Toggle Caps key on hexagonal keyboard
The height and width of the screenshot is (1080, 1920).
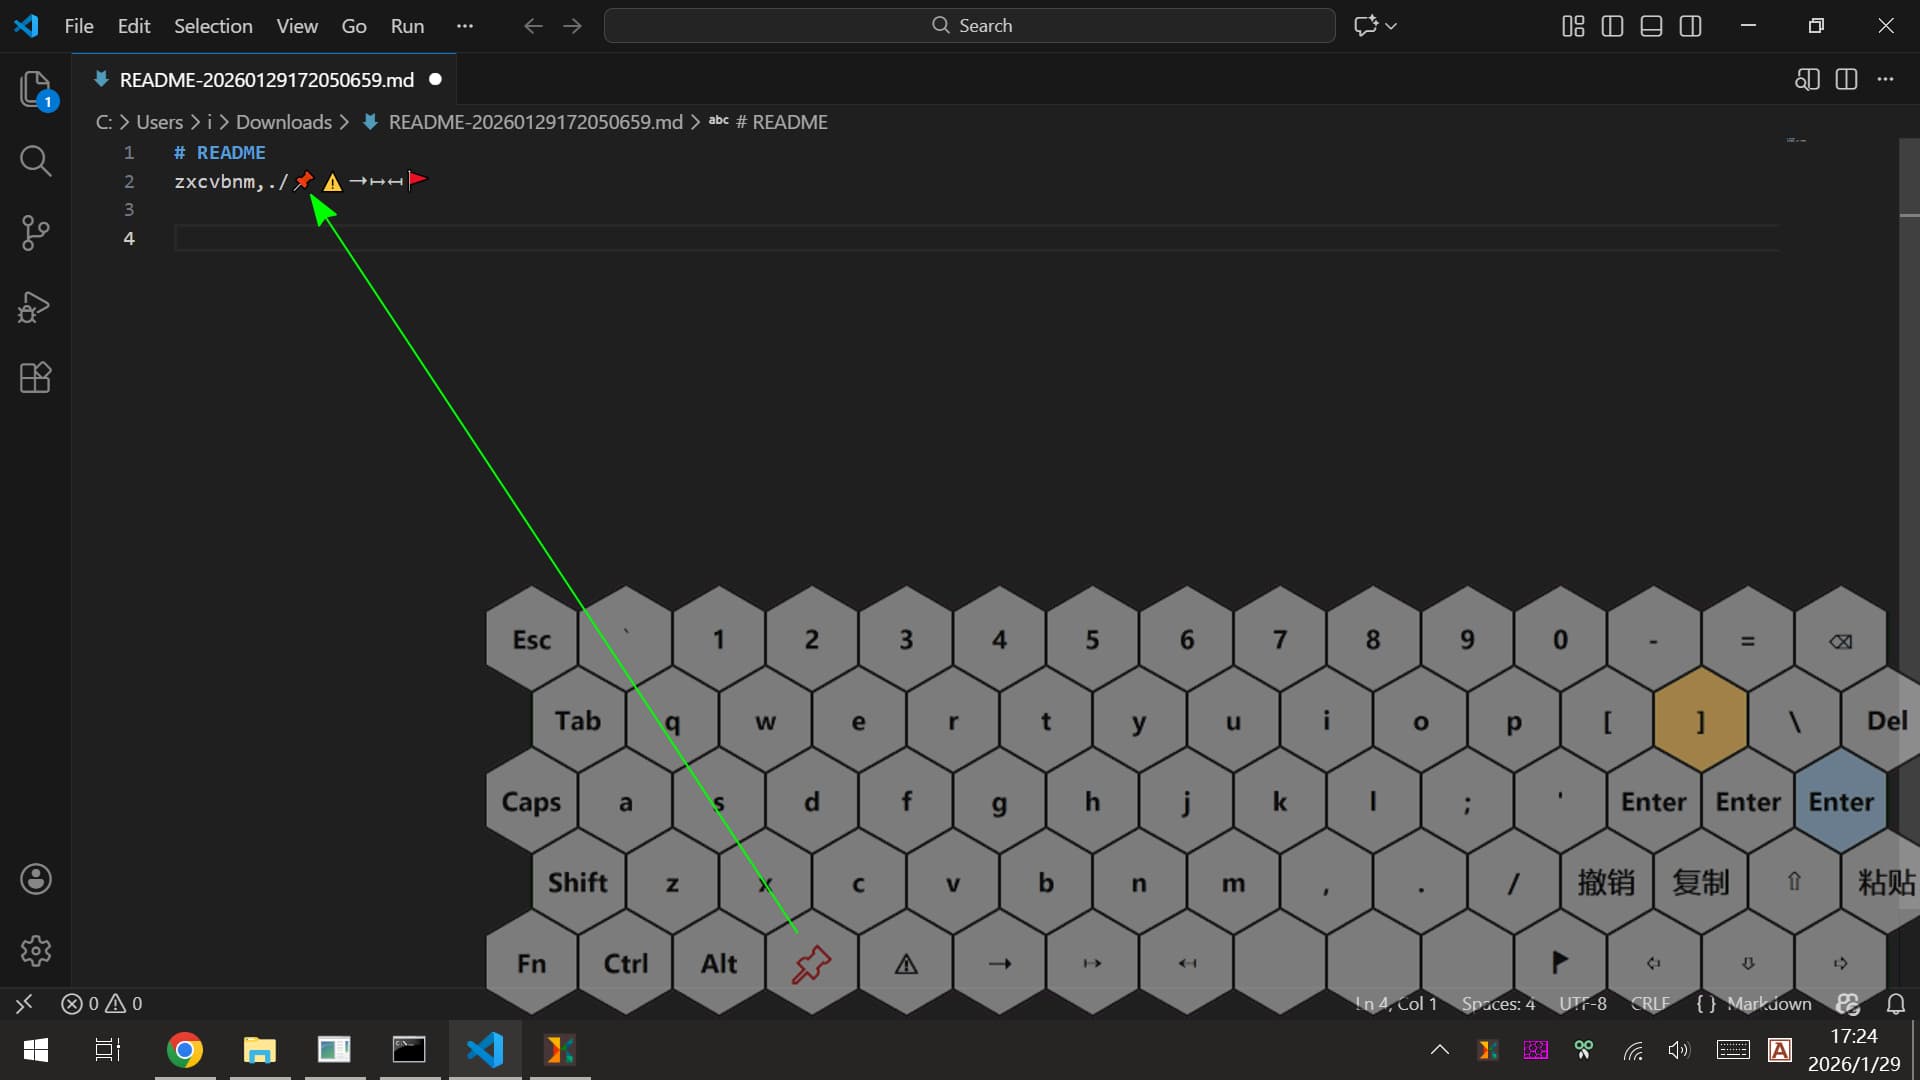531,802
